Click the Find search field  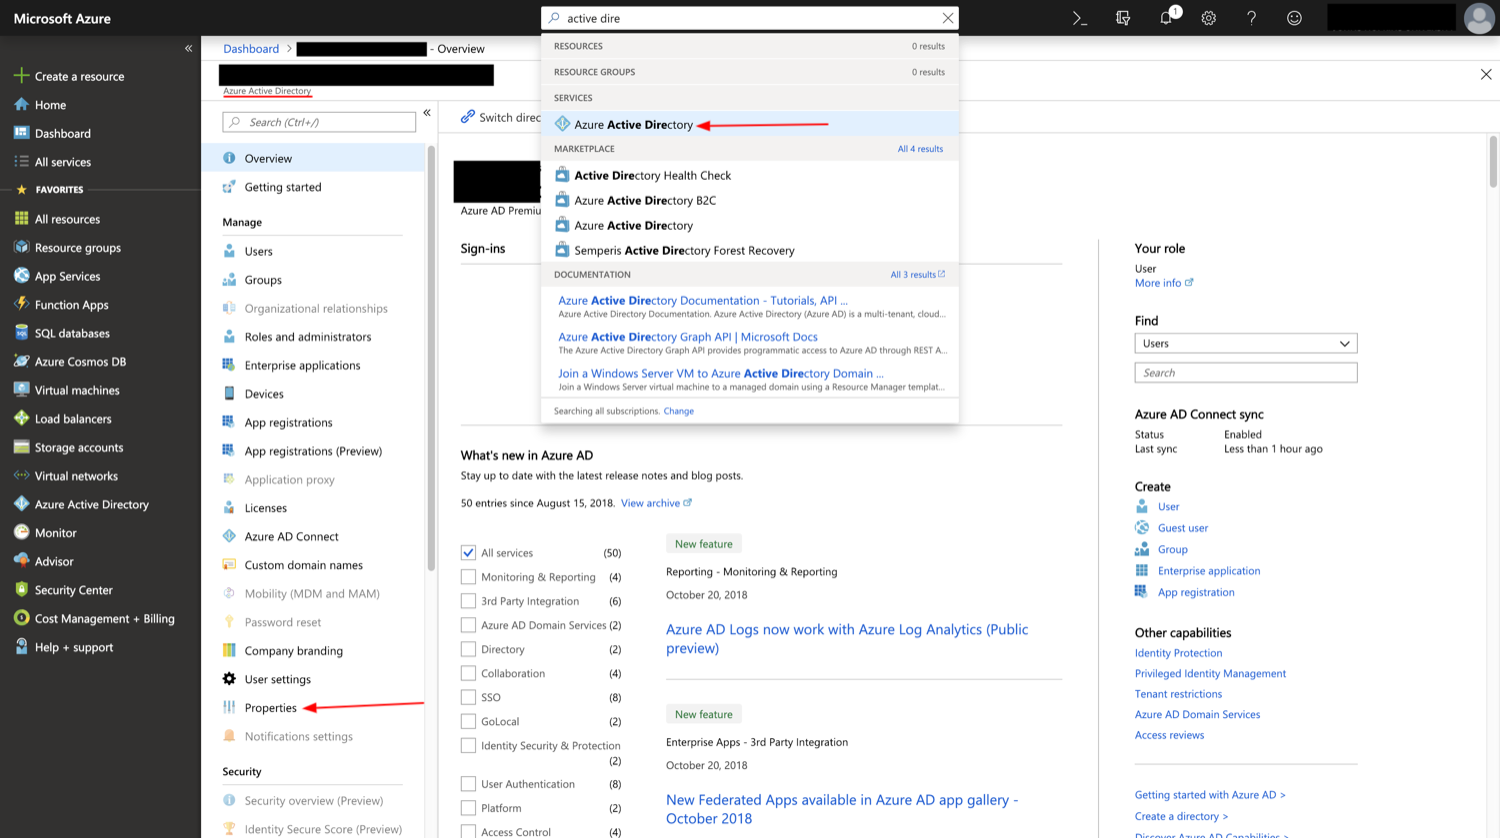pyautogui.click(x=1246, y=372)
